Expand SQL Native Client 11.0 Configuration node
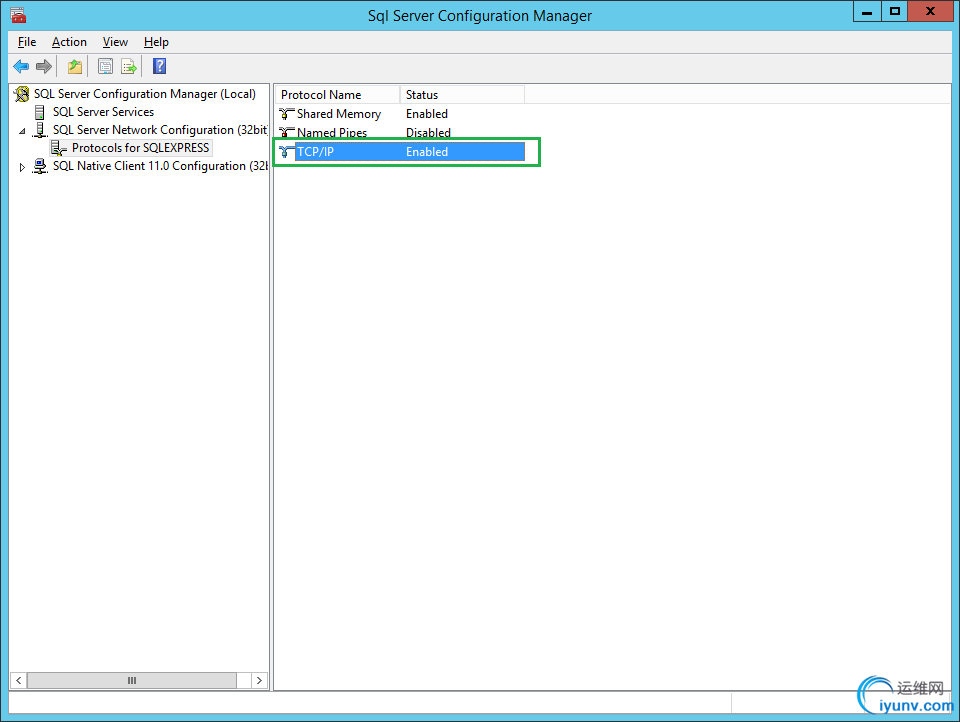This screenshot has height=722, width=960. coord(22,167)
